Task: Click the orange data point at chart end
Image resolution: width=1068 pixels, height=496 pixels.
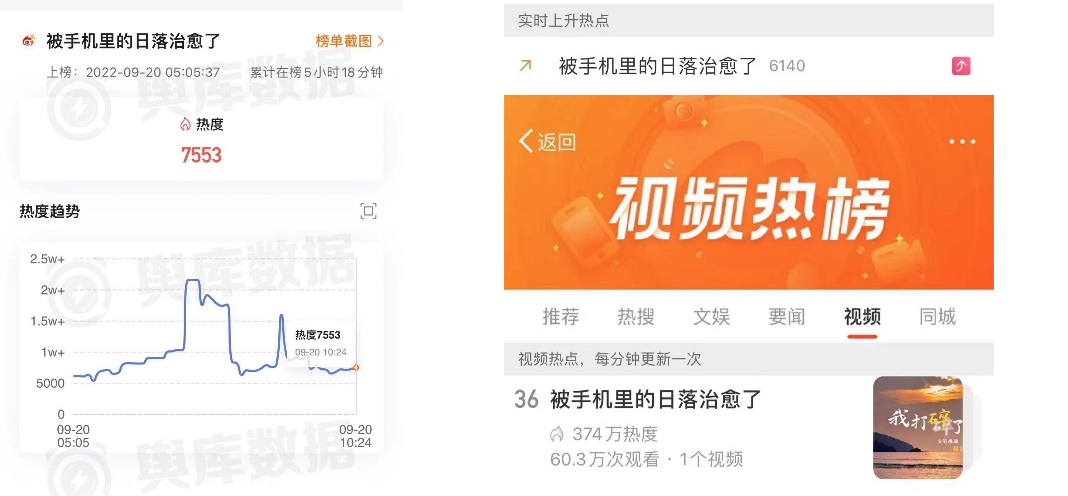Action: [356, 368]
